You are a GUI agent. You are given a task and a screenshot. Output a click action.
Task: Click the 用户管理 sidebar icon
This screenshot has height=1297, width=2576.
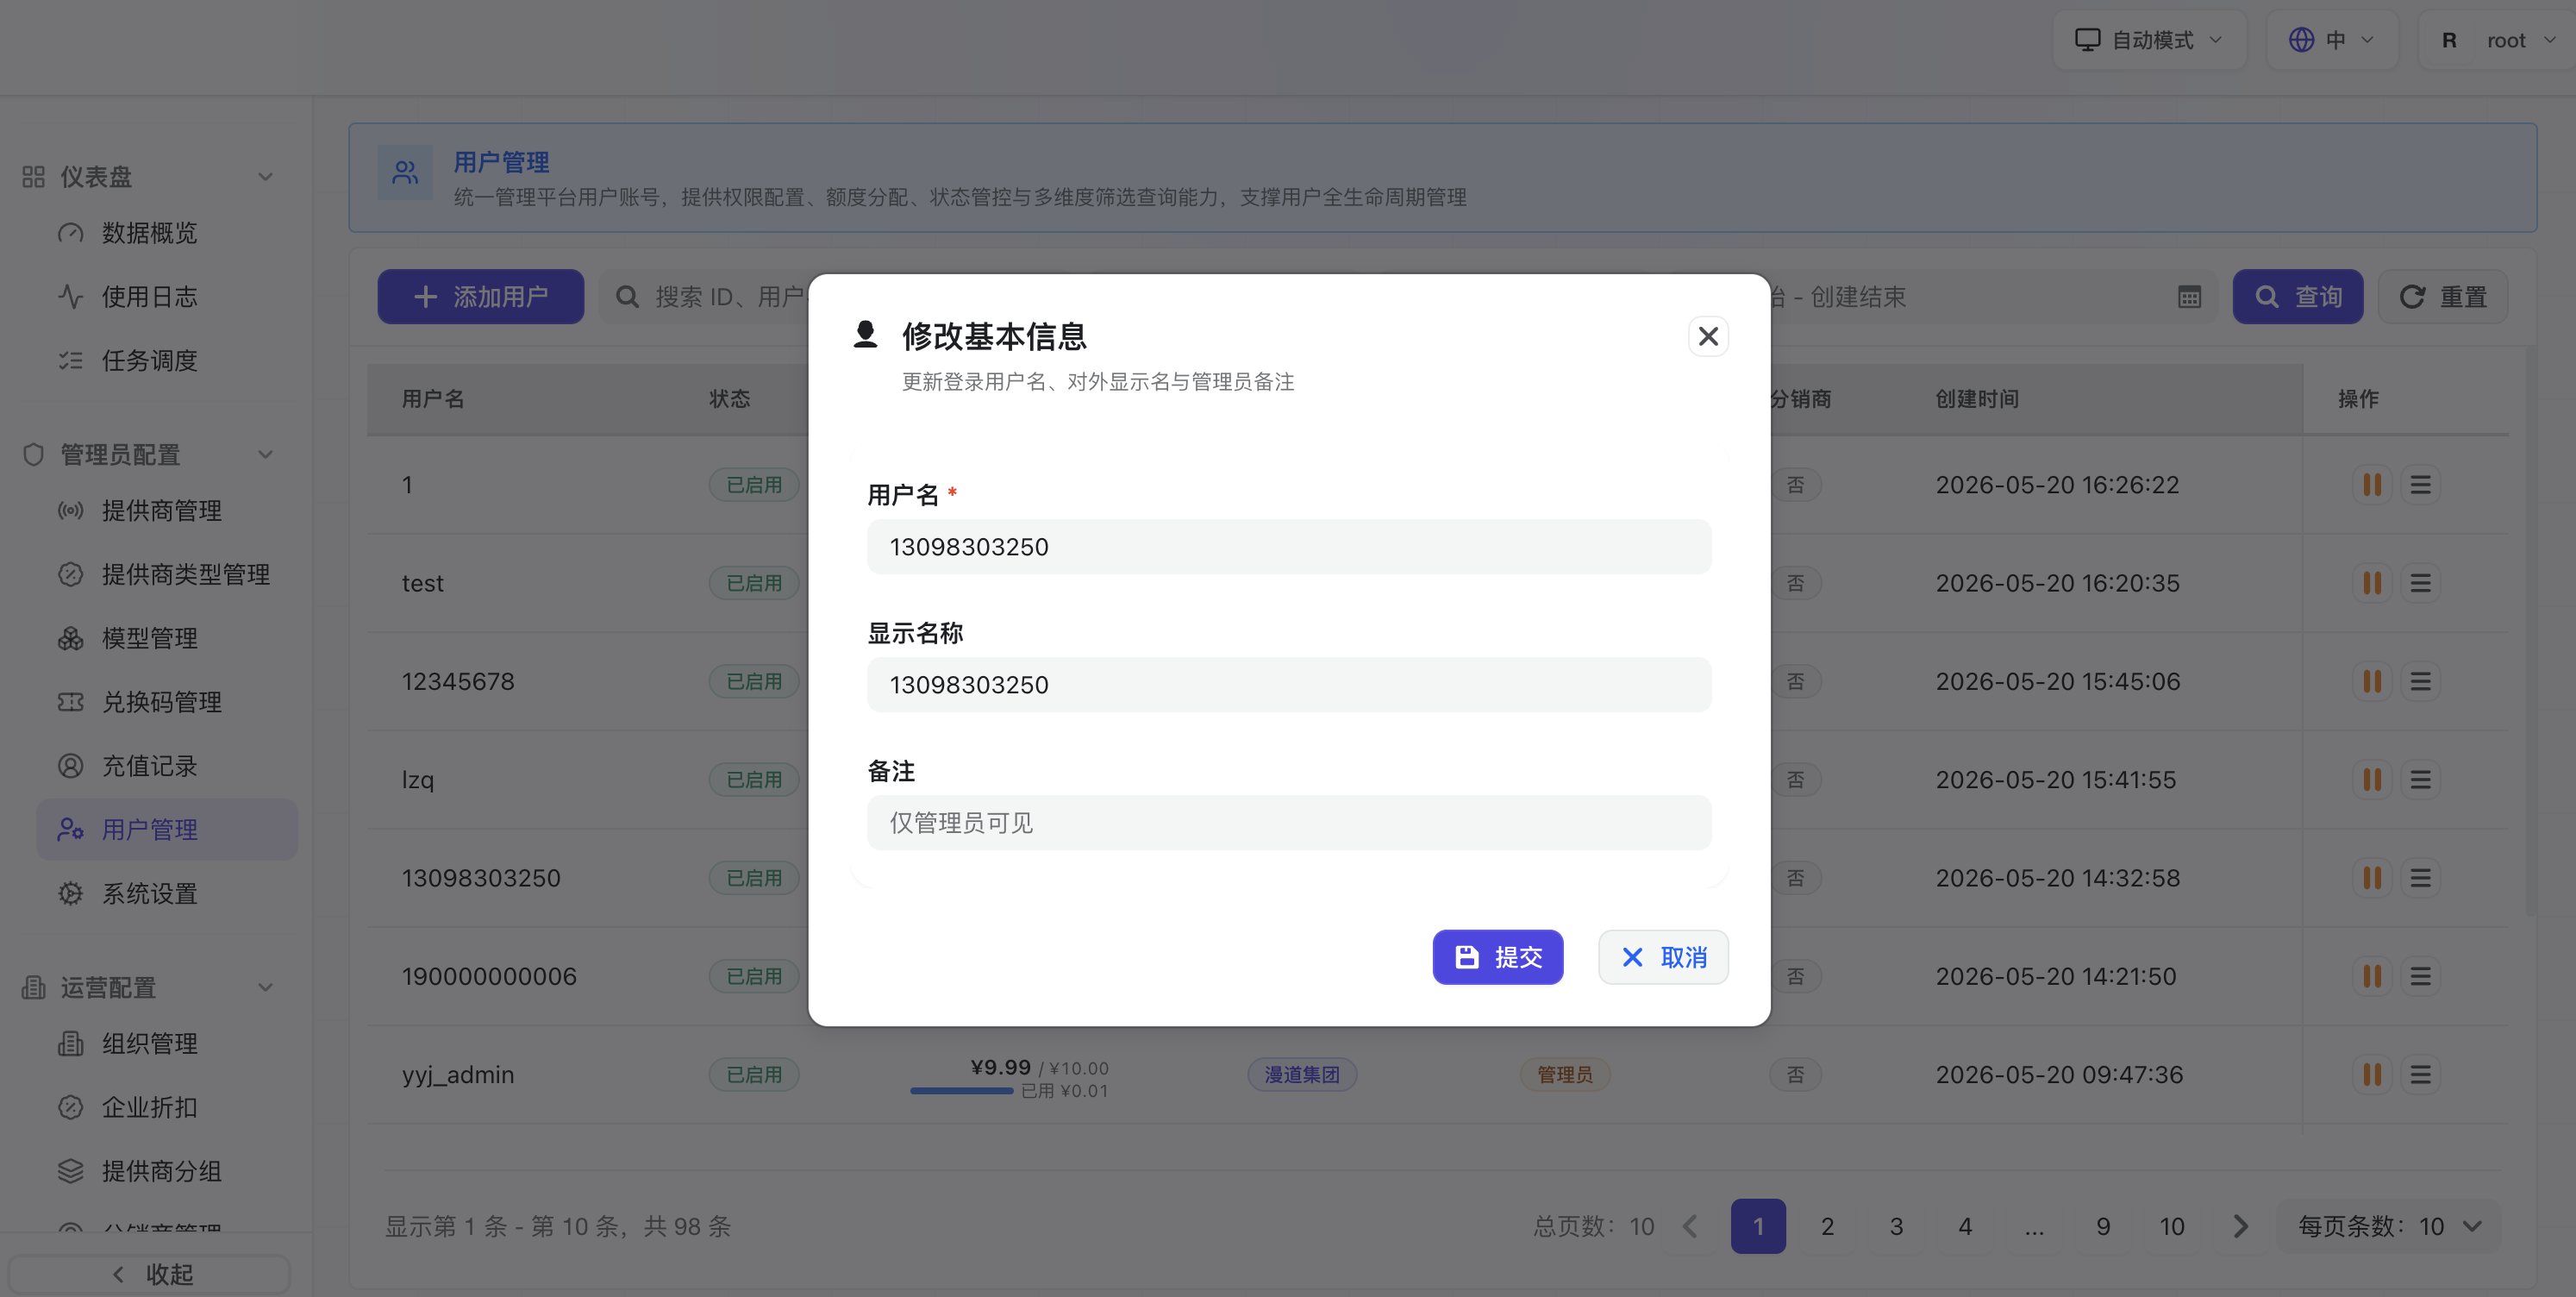tap(70, 830)
